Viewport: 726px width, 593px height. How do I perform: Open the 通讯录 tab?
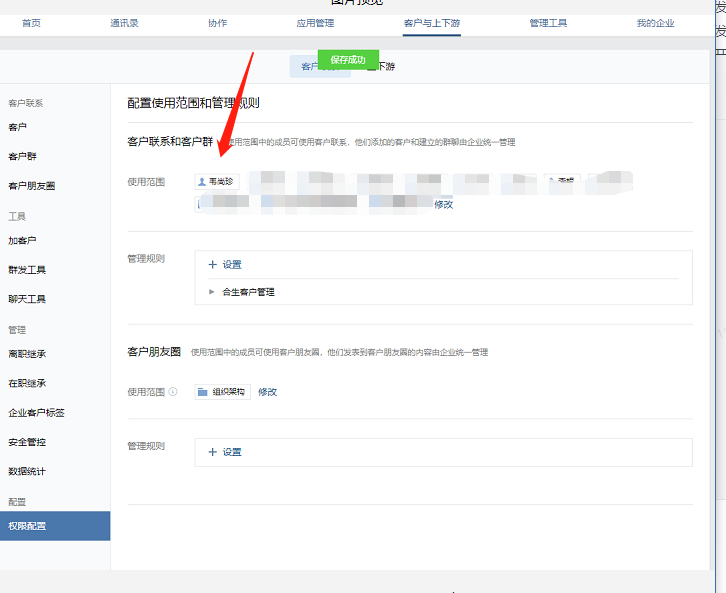click(124, 23)
